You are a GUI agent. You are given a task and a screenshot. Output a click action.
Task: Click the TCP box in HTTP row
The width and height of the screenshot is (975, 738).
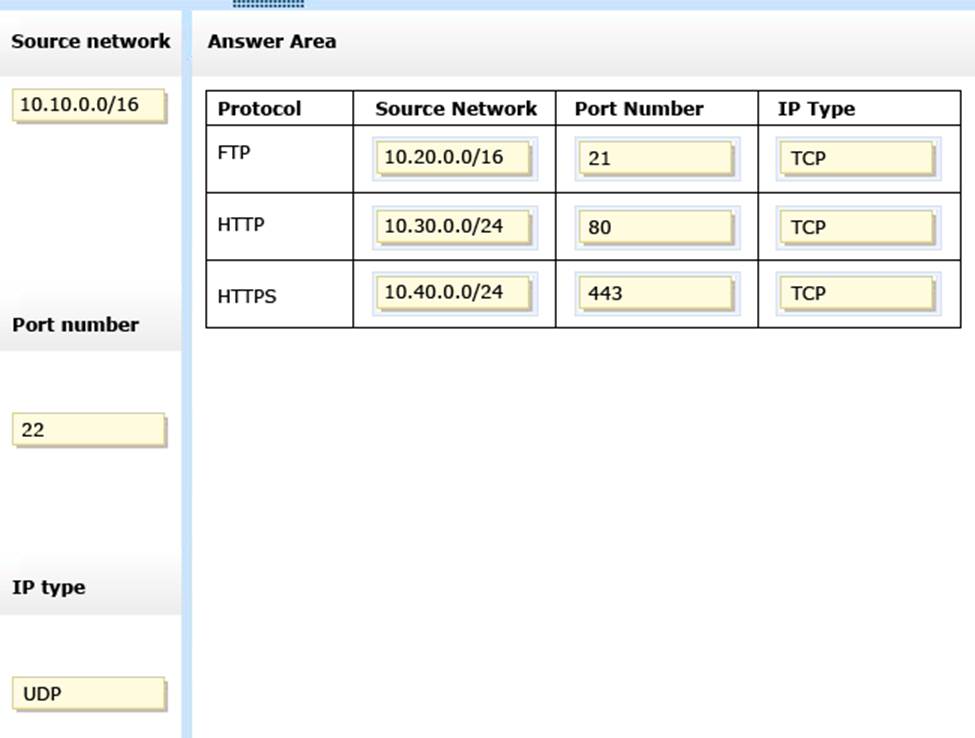pyautogui.click(x=858, y=227)
